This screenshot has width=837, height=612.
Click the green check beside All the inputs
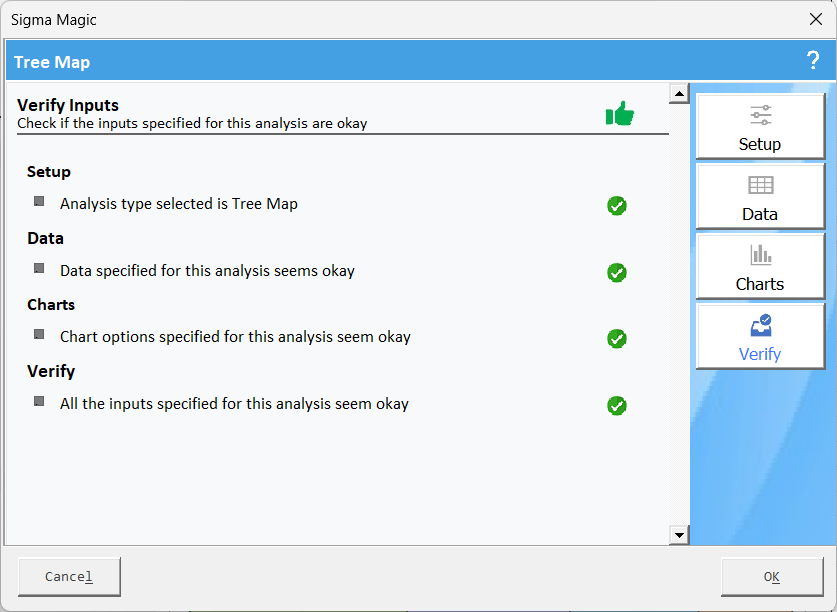tap(617, 405)
